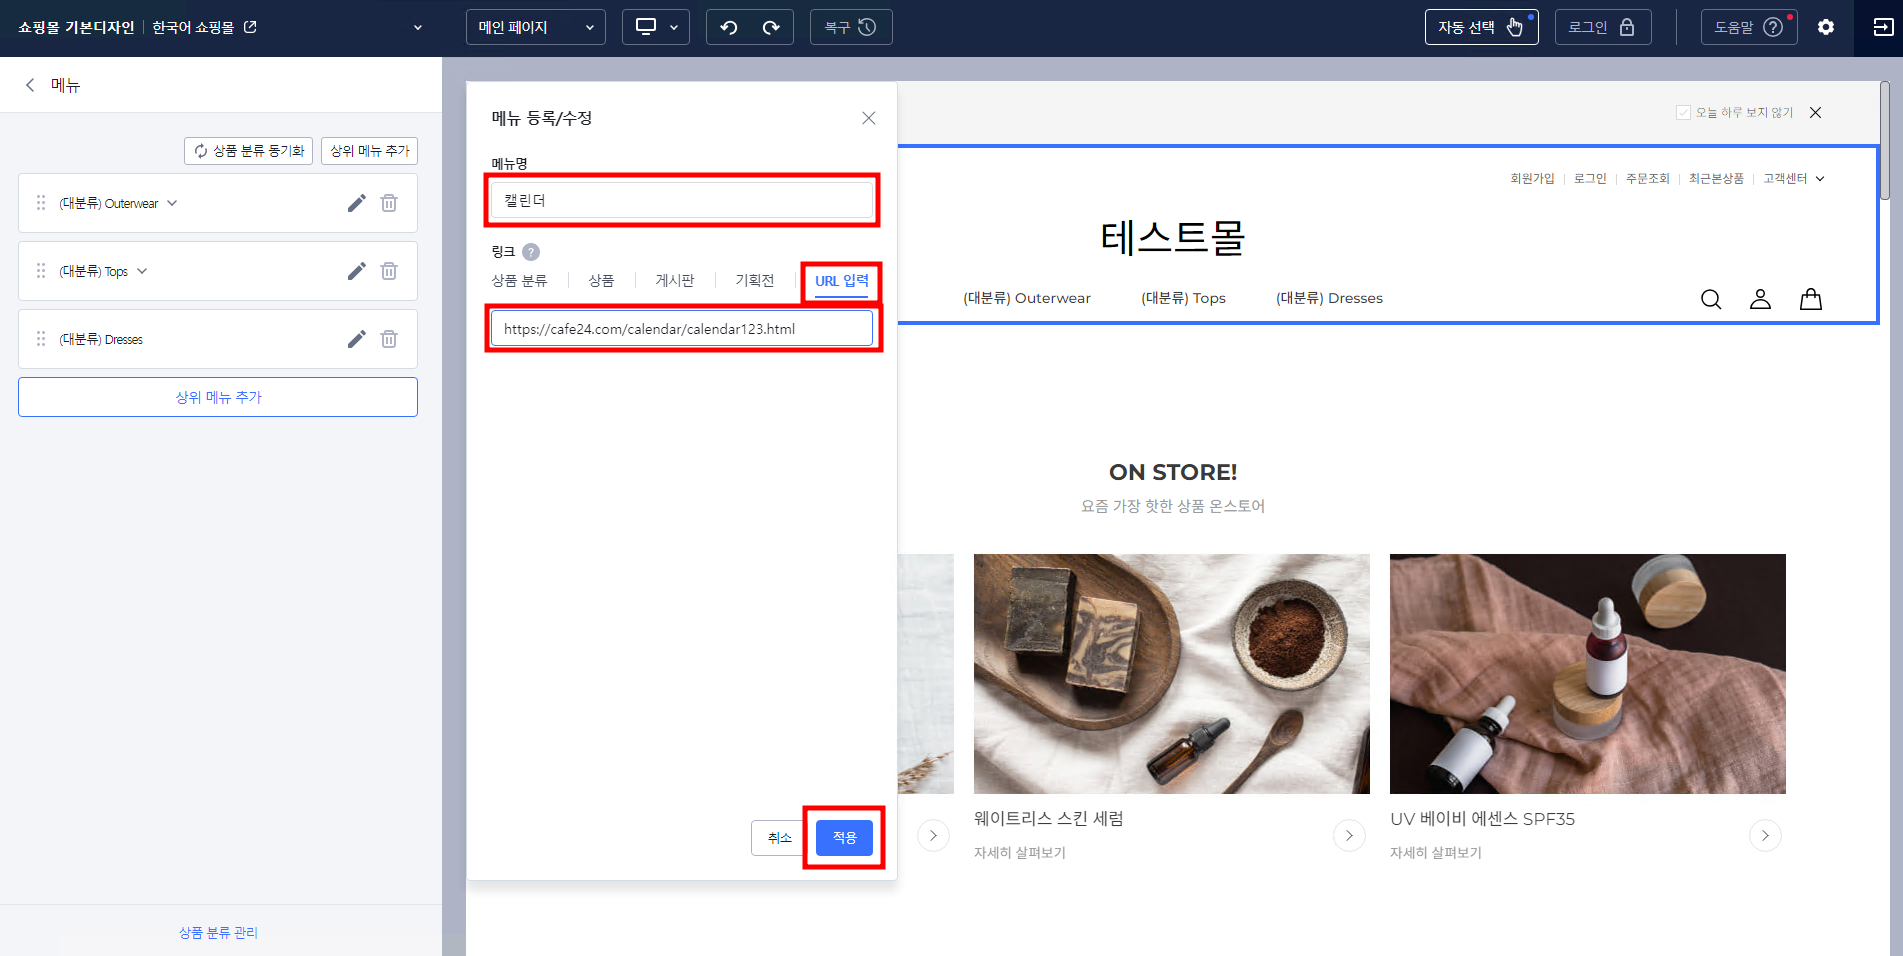Image resolution: width=1903 pixels, height=956 pixels.
Task: Expand the 고객센터 dropdown in preview
Action: [x=1794, y=178]
